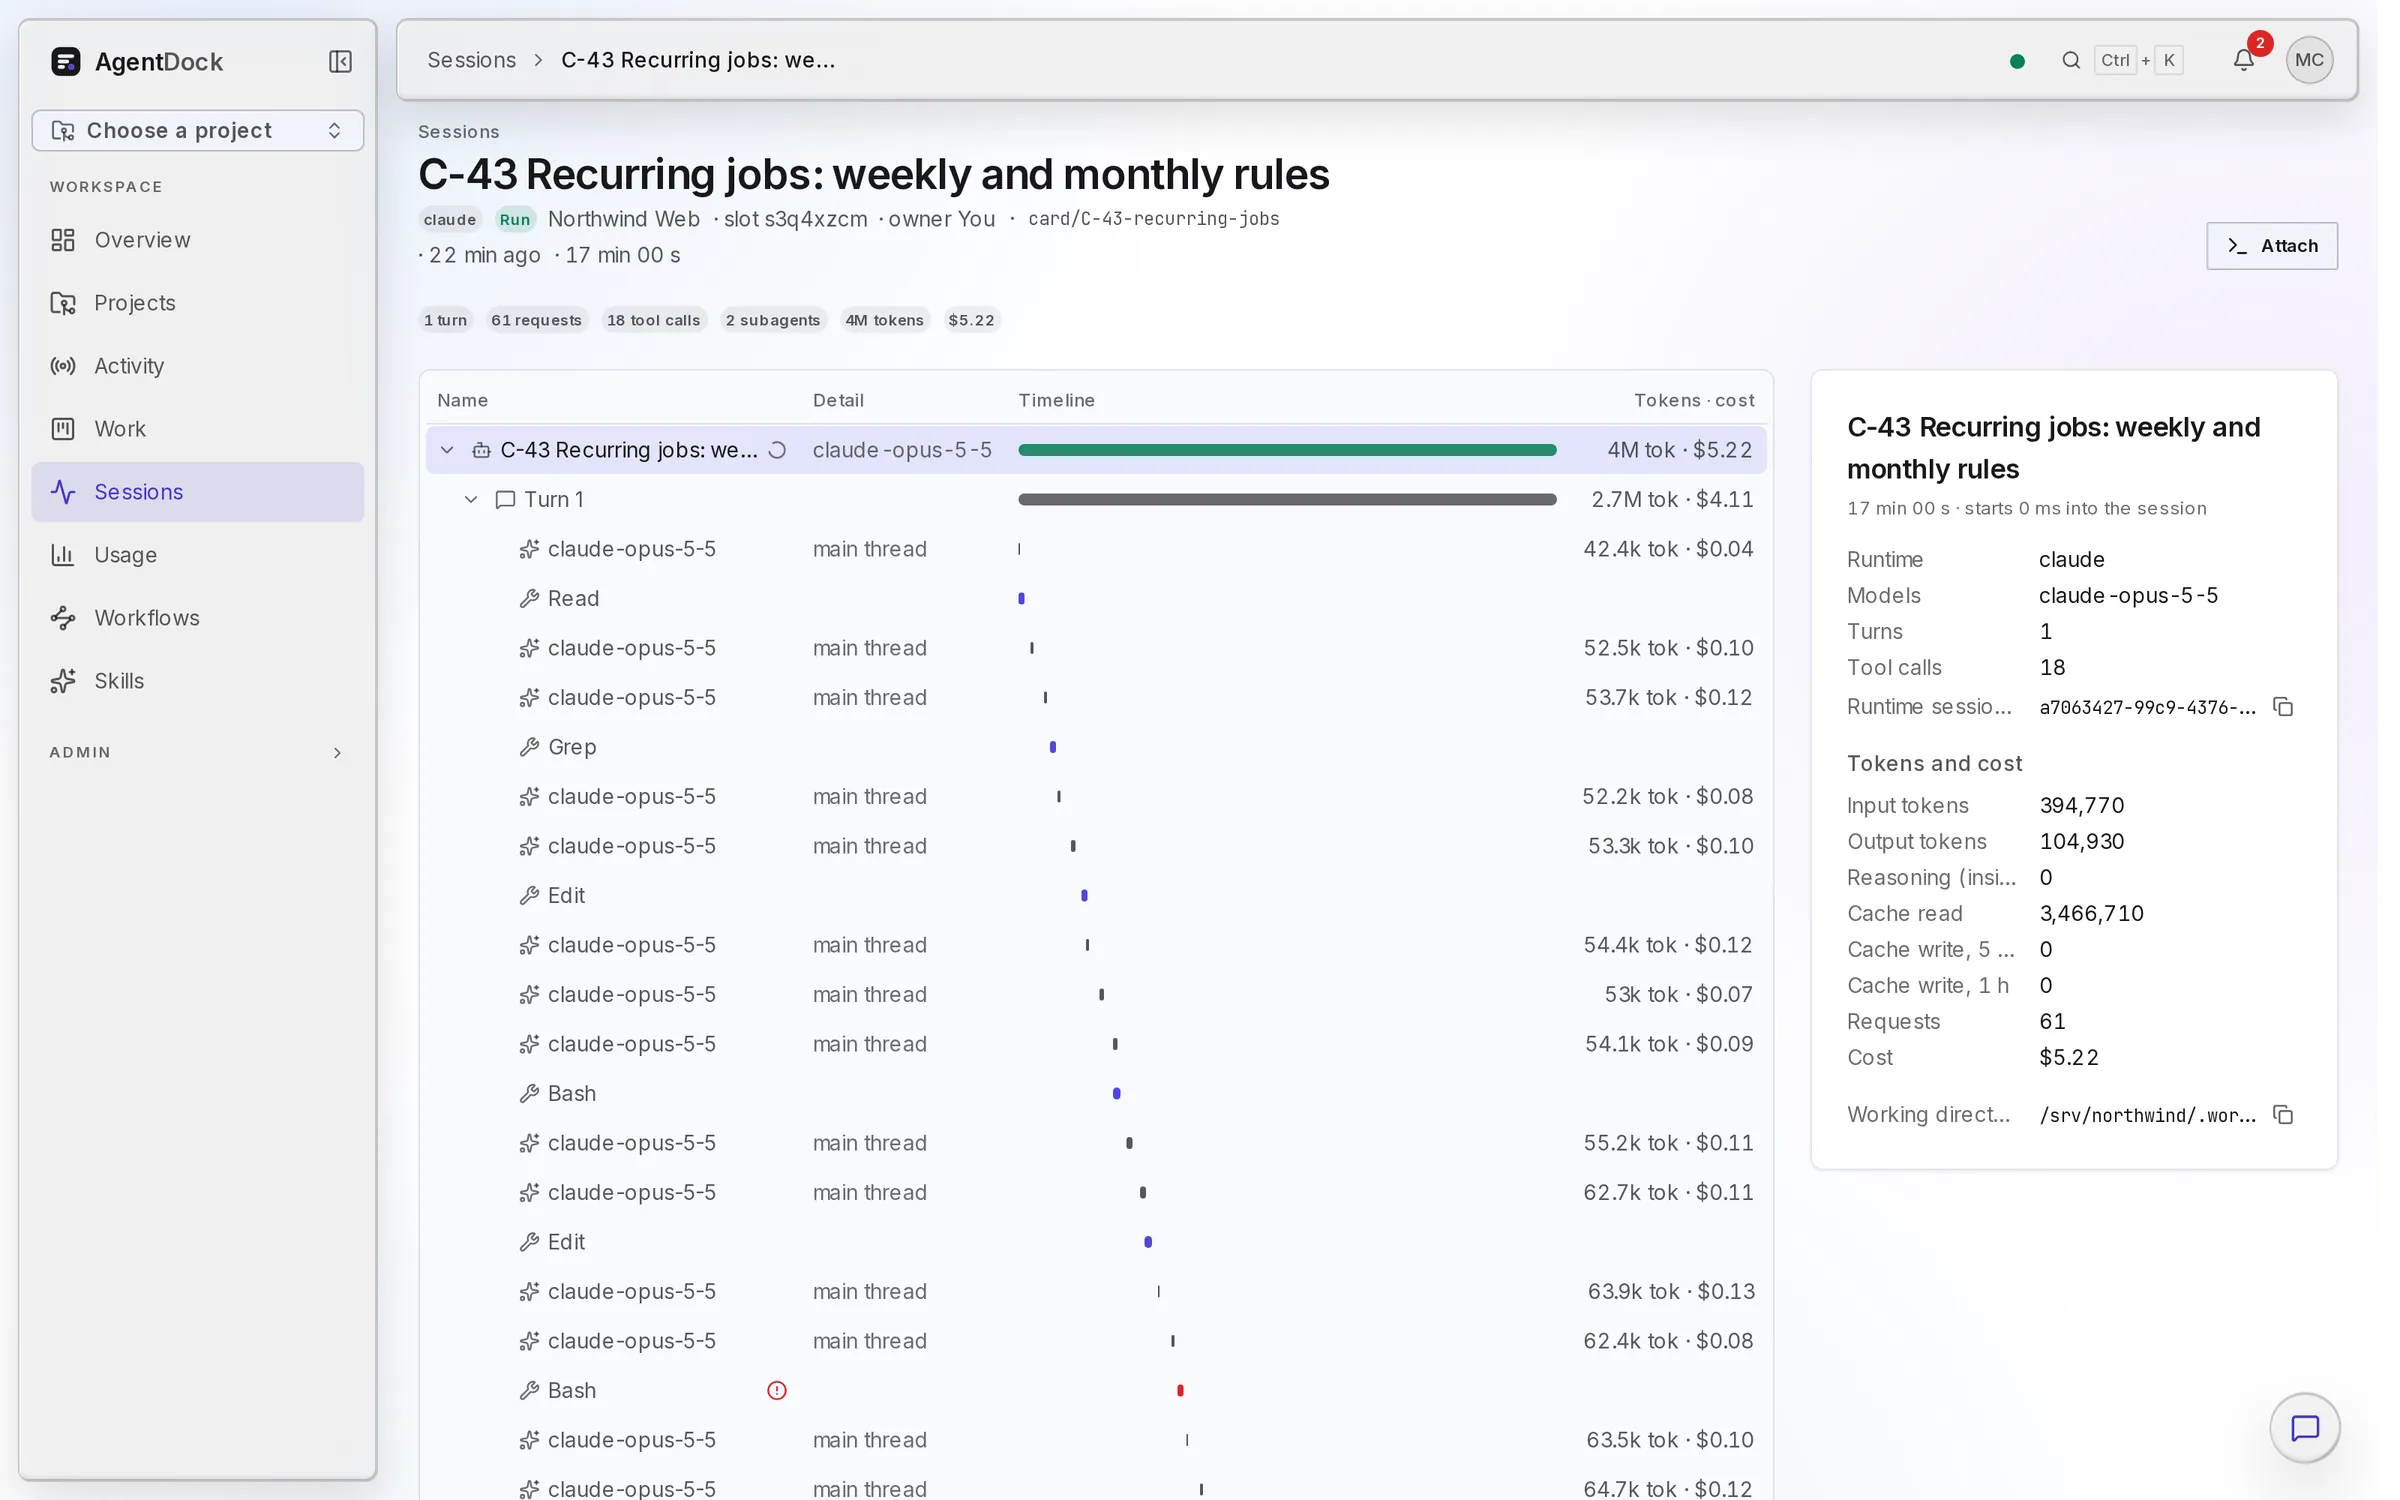Click the 62.7k tok · $0.11 cell
Viewport: 2400px width, 1500px height.
click(1668, 1192)
